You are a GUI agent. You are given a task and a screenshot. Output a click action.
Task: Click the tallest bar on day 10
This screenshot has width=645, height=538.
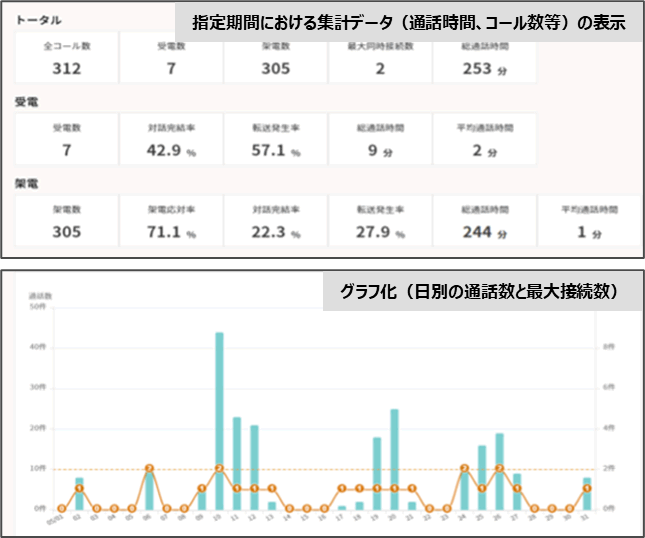[x=219, y=420]
